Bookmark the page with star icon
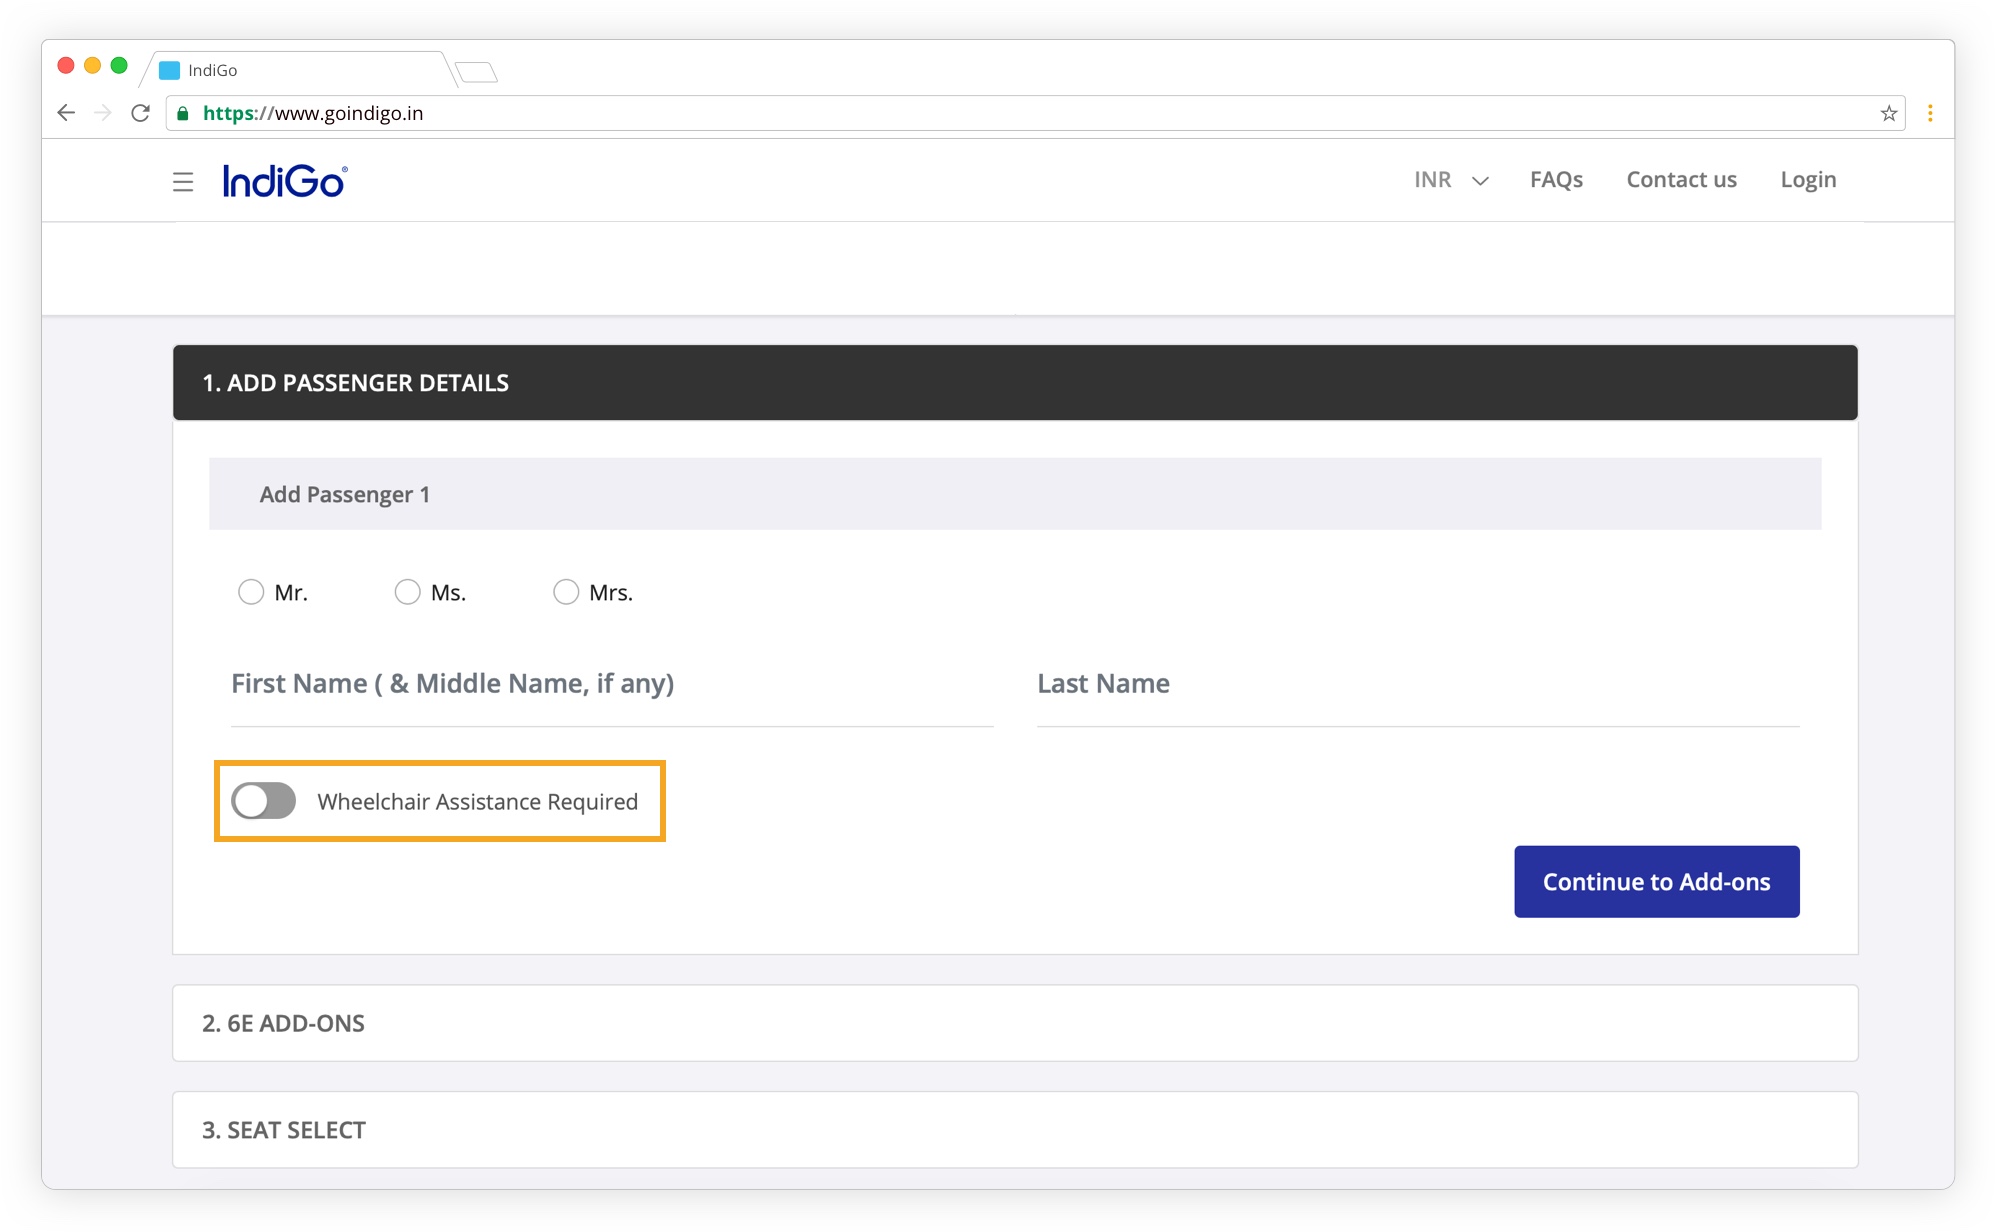 (1888, 113)
